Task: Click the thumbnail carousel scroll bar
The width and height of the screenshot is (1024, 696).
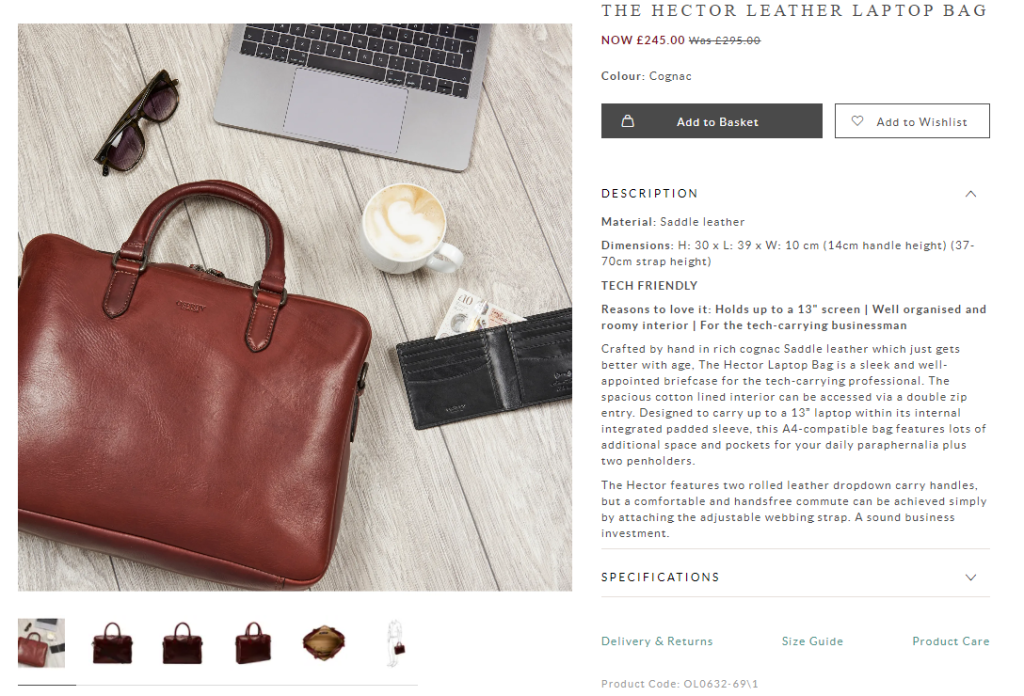Action: [x=218, y=685]
